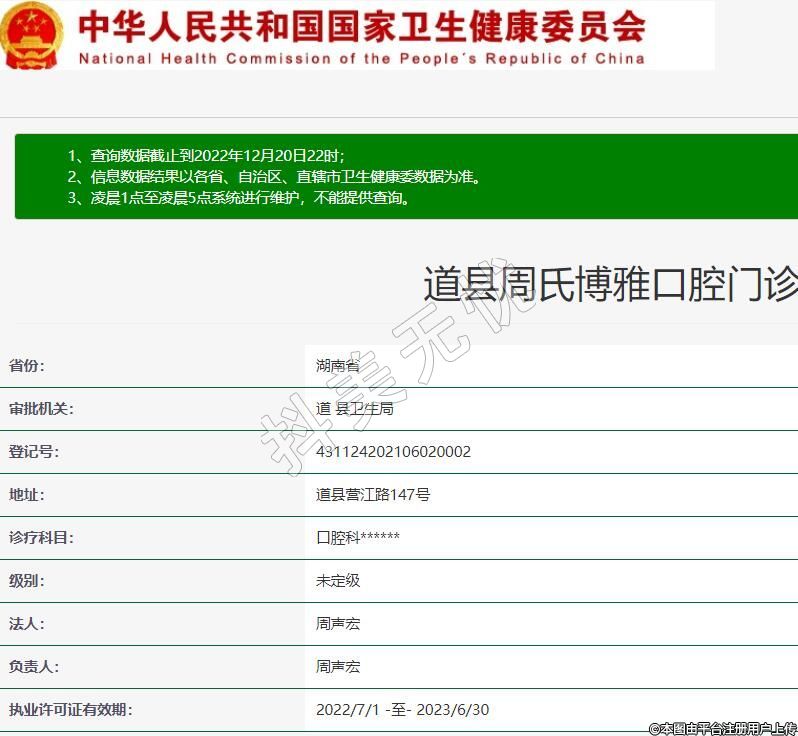Click the Chinese commission title in header
798x736 pixels.
pyautogui.click(x=361, y=25)
